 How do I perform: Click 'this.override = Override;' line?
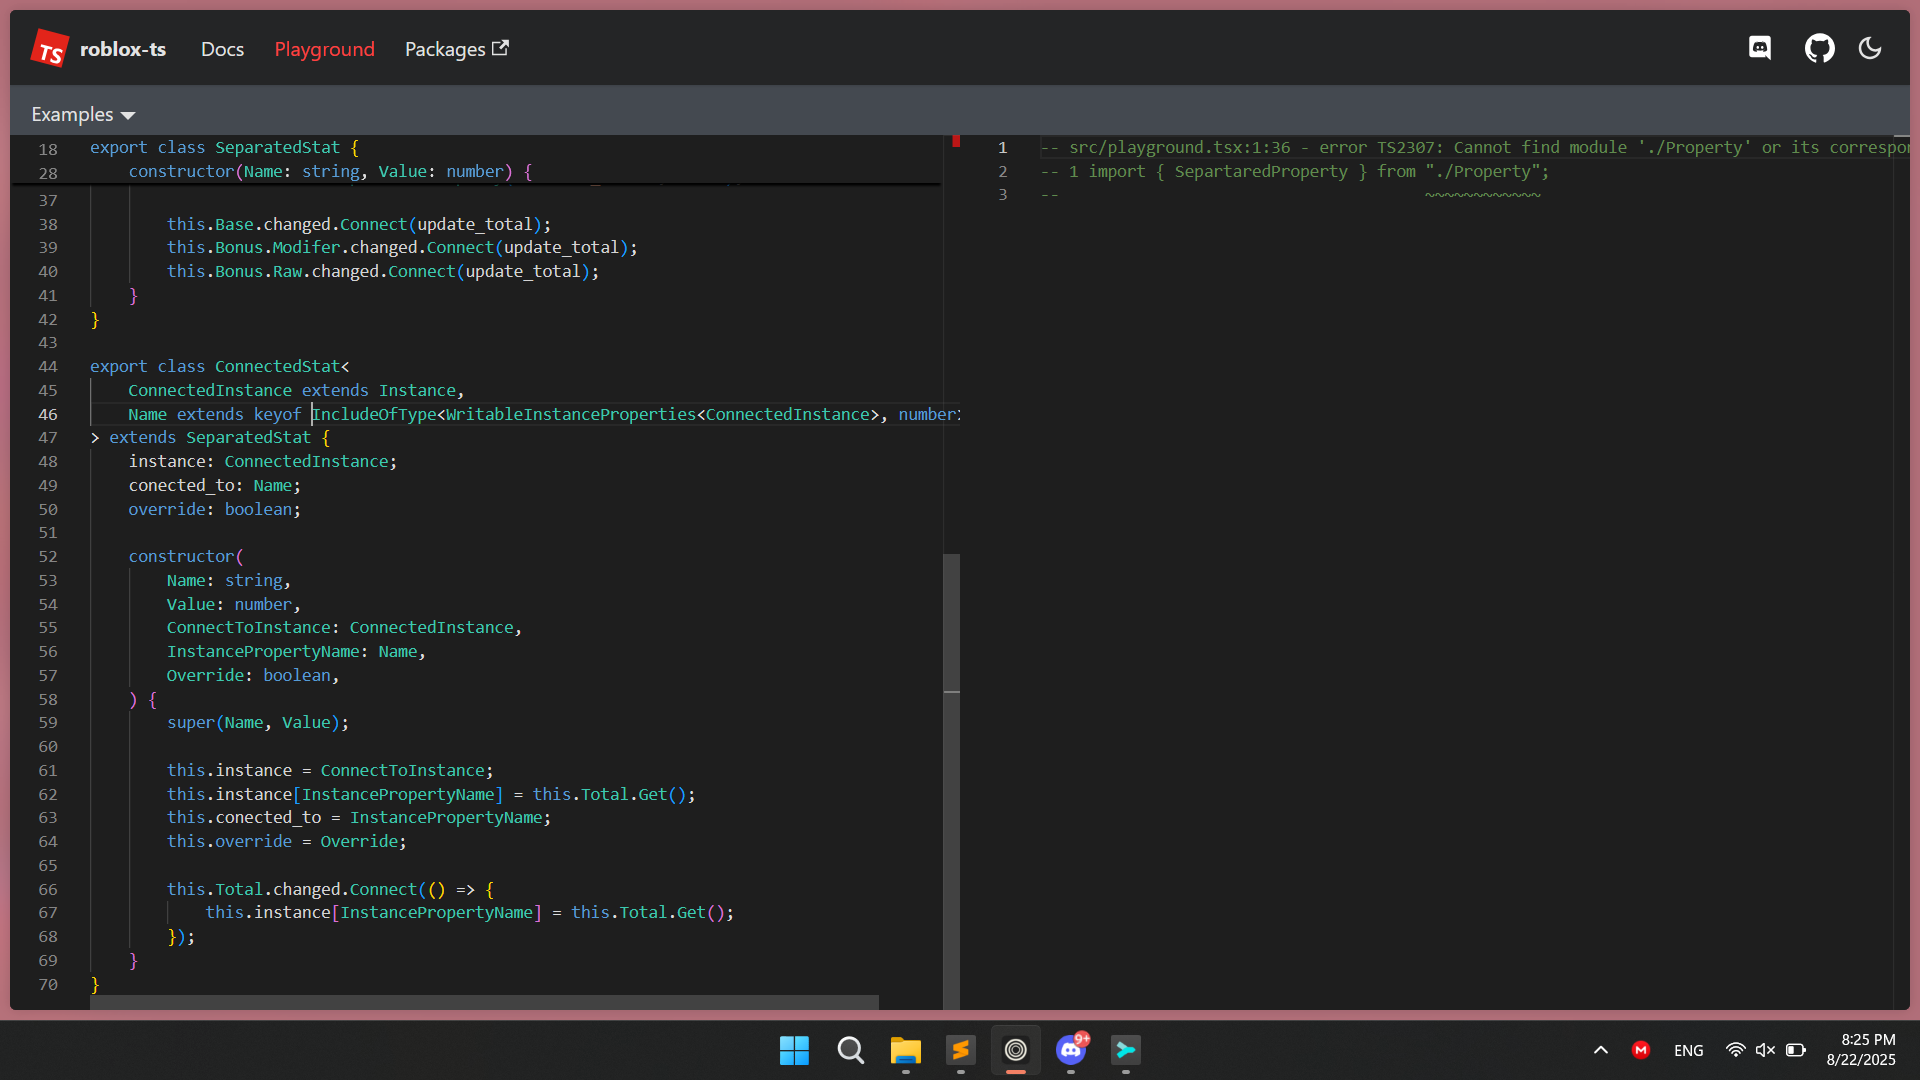coord(287,842)
